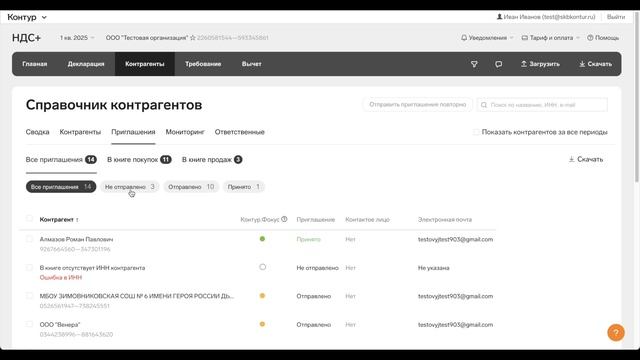Open the filter funnel icon in navbar
The height and width of the screenshot is (360, 640).
(474, 64)
